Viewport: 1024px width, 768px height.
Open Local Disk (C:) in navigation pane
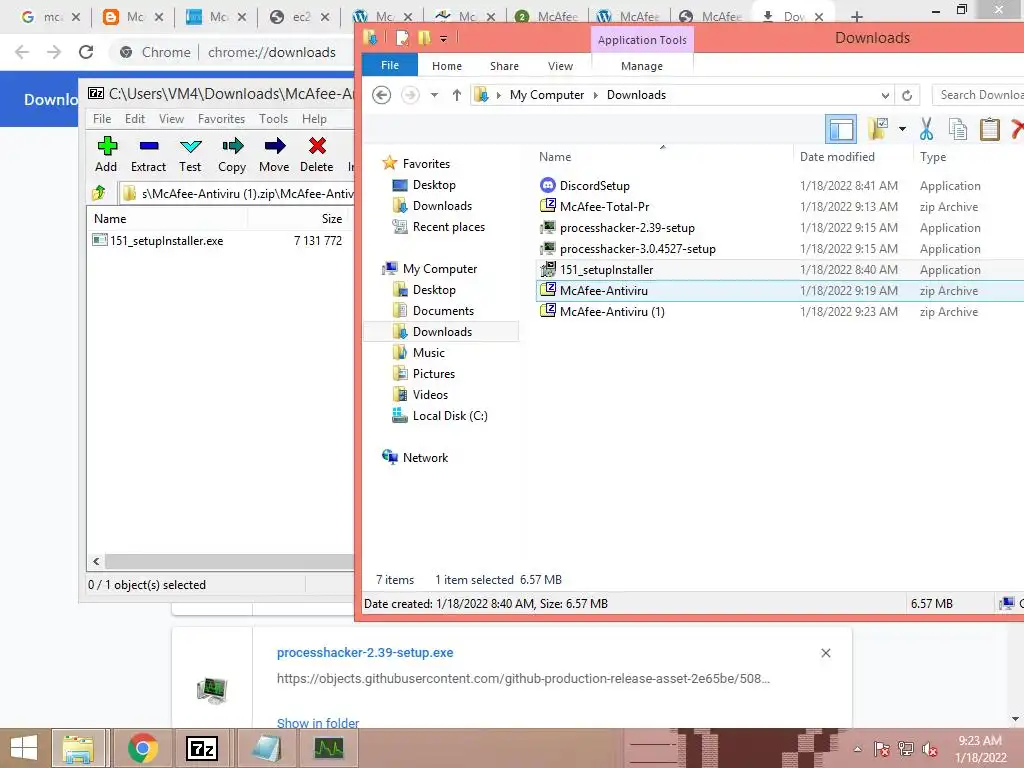[450, 416]
